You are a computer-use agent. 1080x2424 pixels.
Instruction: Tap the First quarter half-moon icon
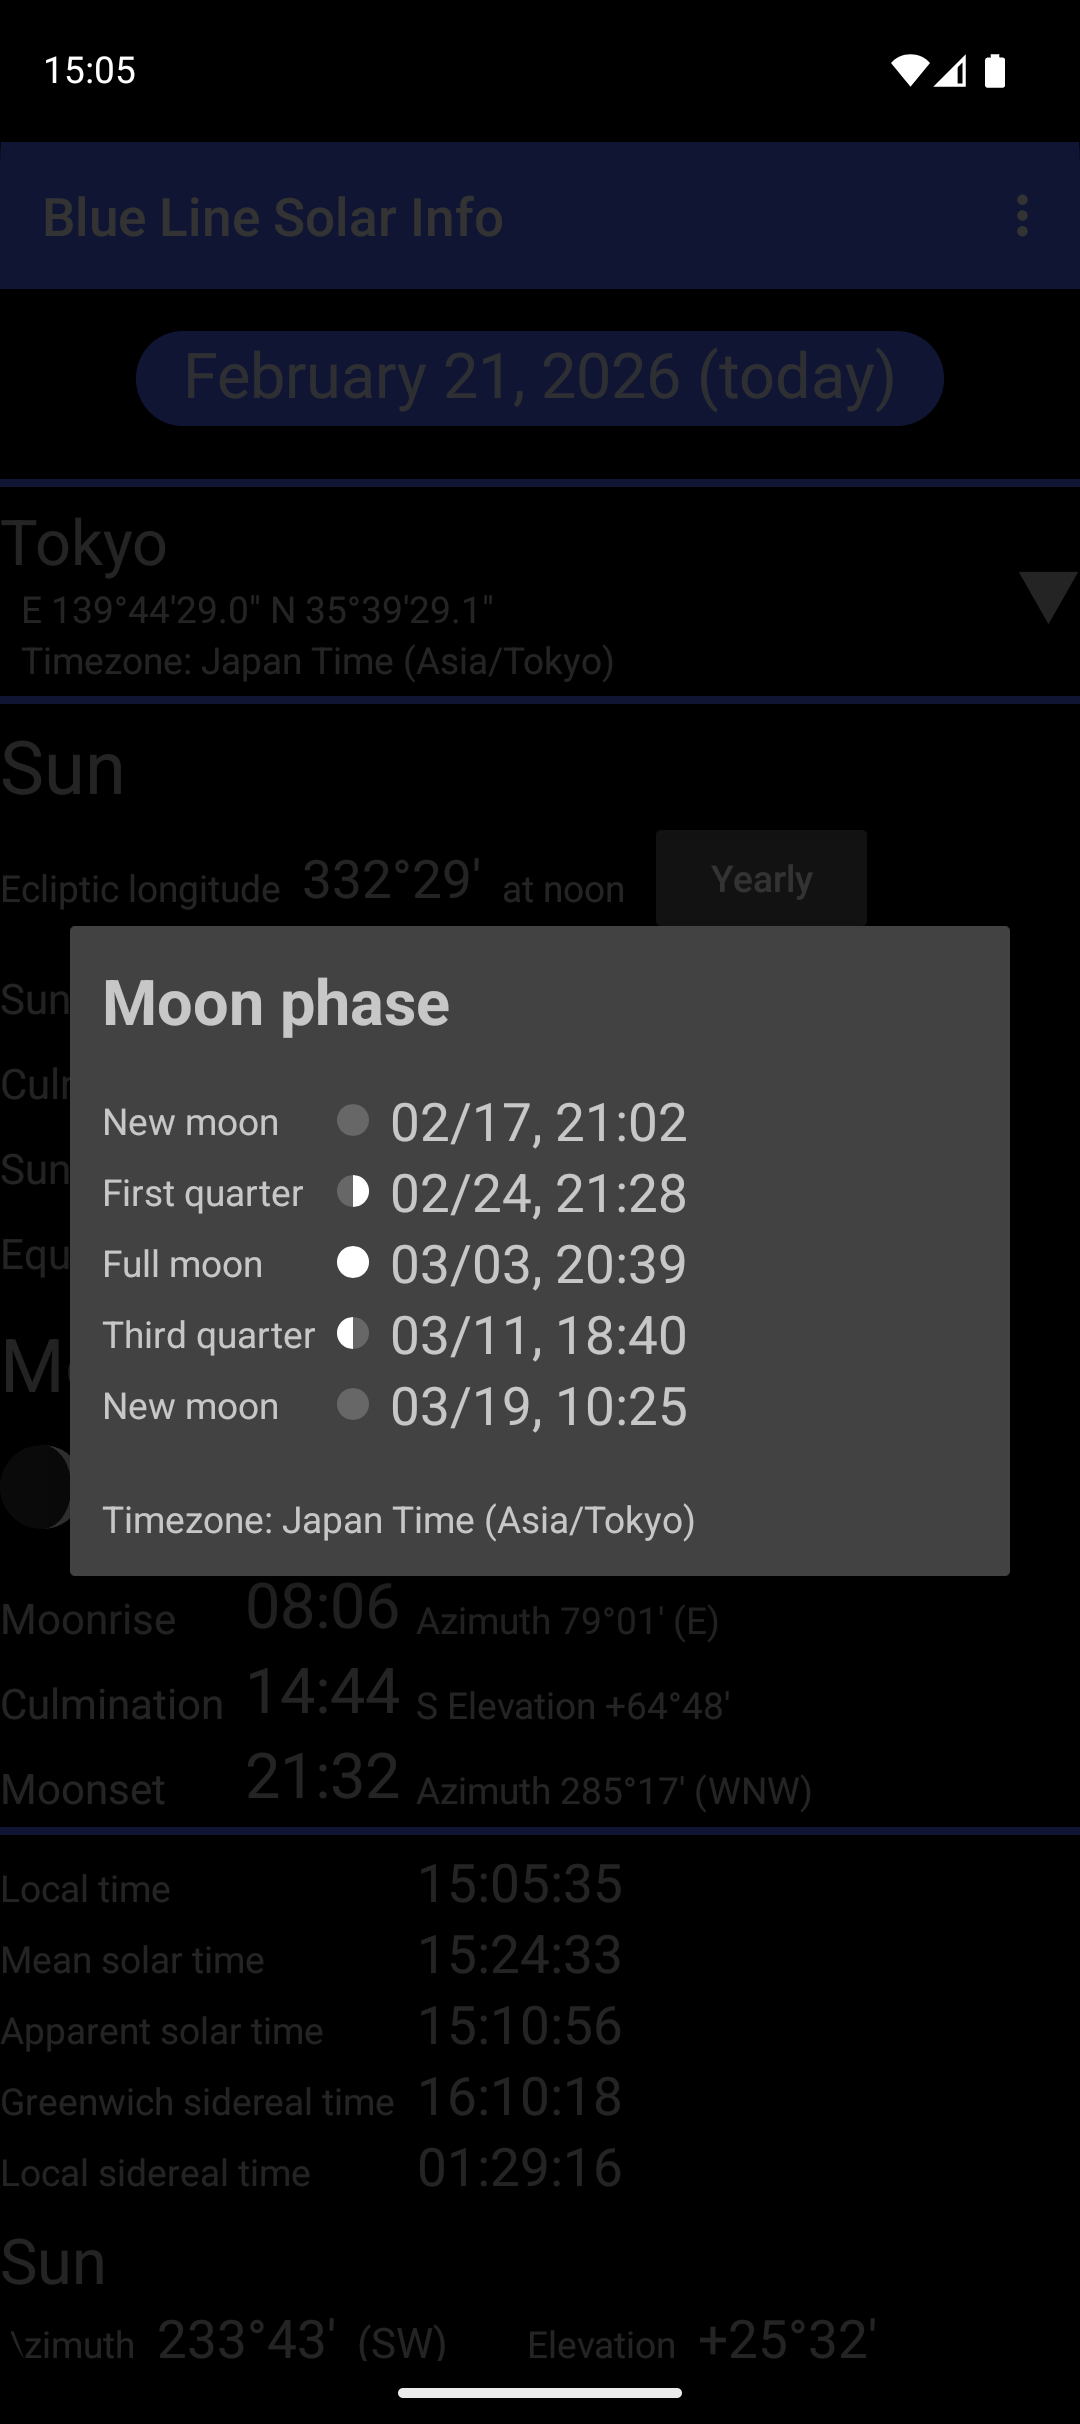point(353,1191)
